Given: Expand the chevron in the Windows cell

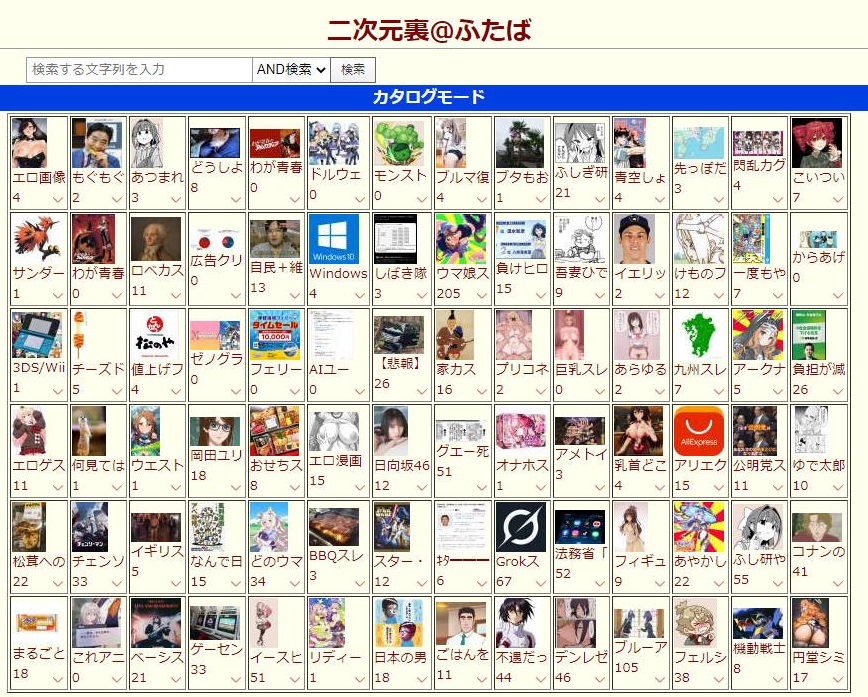Looking at the screenshot, I should (x=358, y=295).
